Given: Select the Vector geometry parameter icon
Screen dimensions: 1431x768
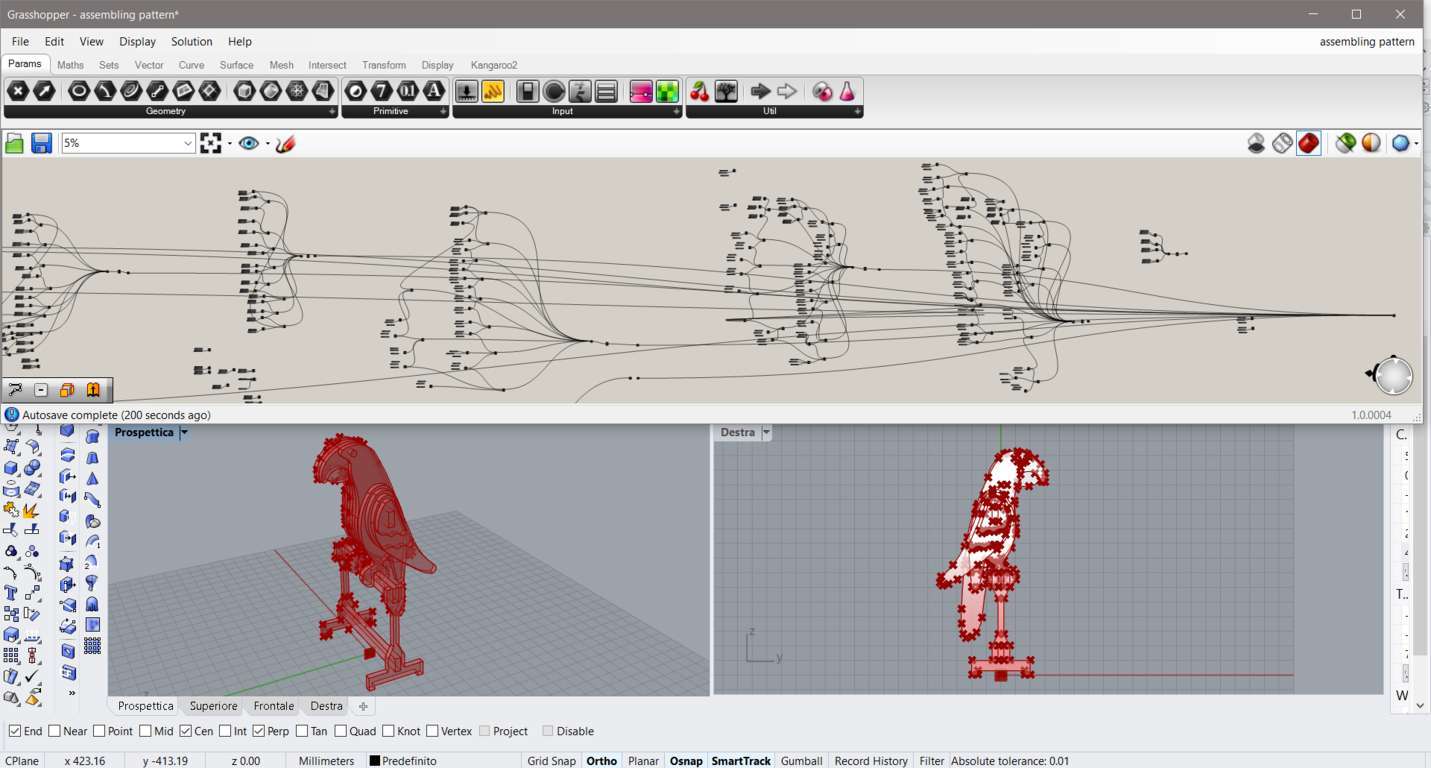Looking at the screenshot, I should 44,91.
